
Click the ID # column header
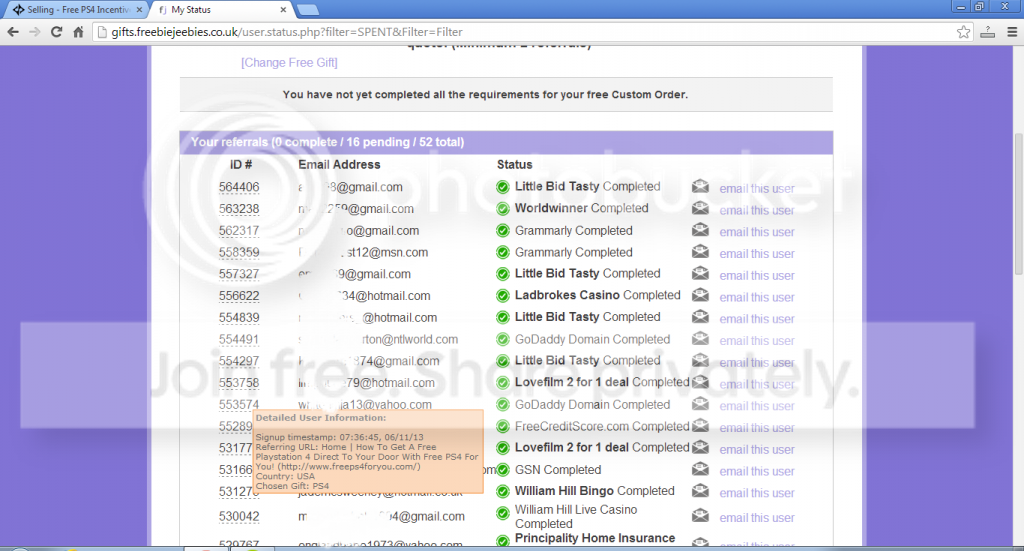[x=241, y=165]
